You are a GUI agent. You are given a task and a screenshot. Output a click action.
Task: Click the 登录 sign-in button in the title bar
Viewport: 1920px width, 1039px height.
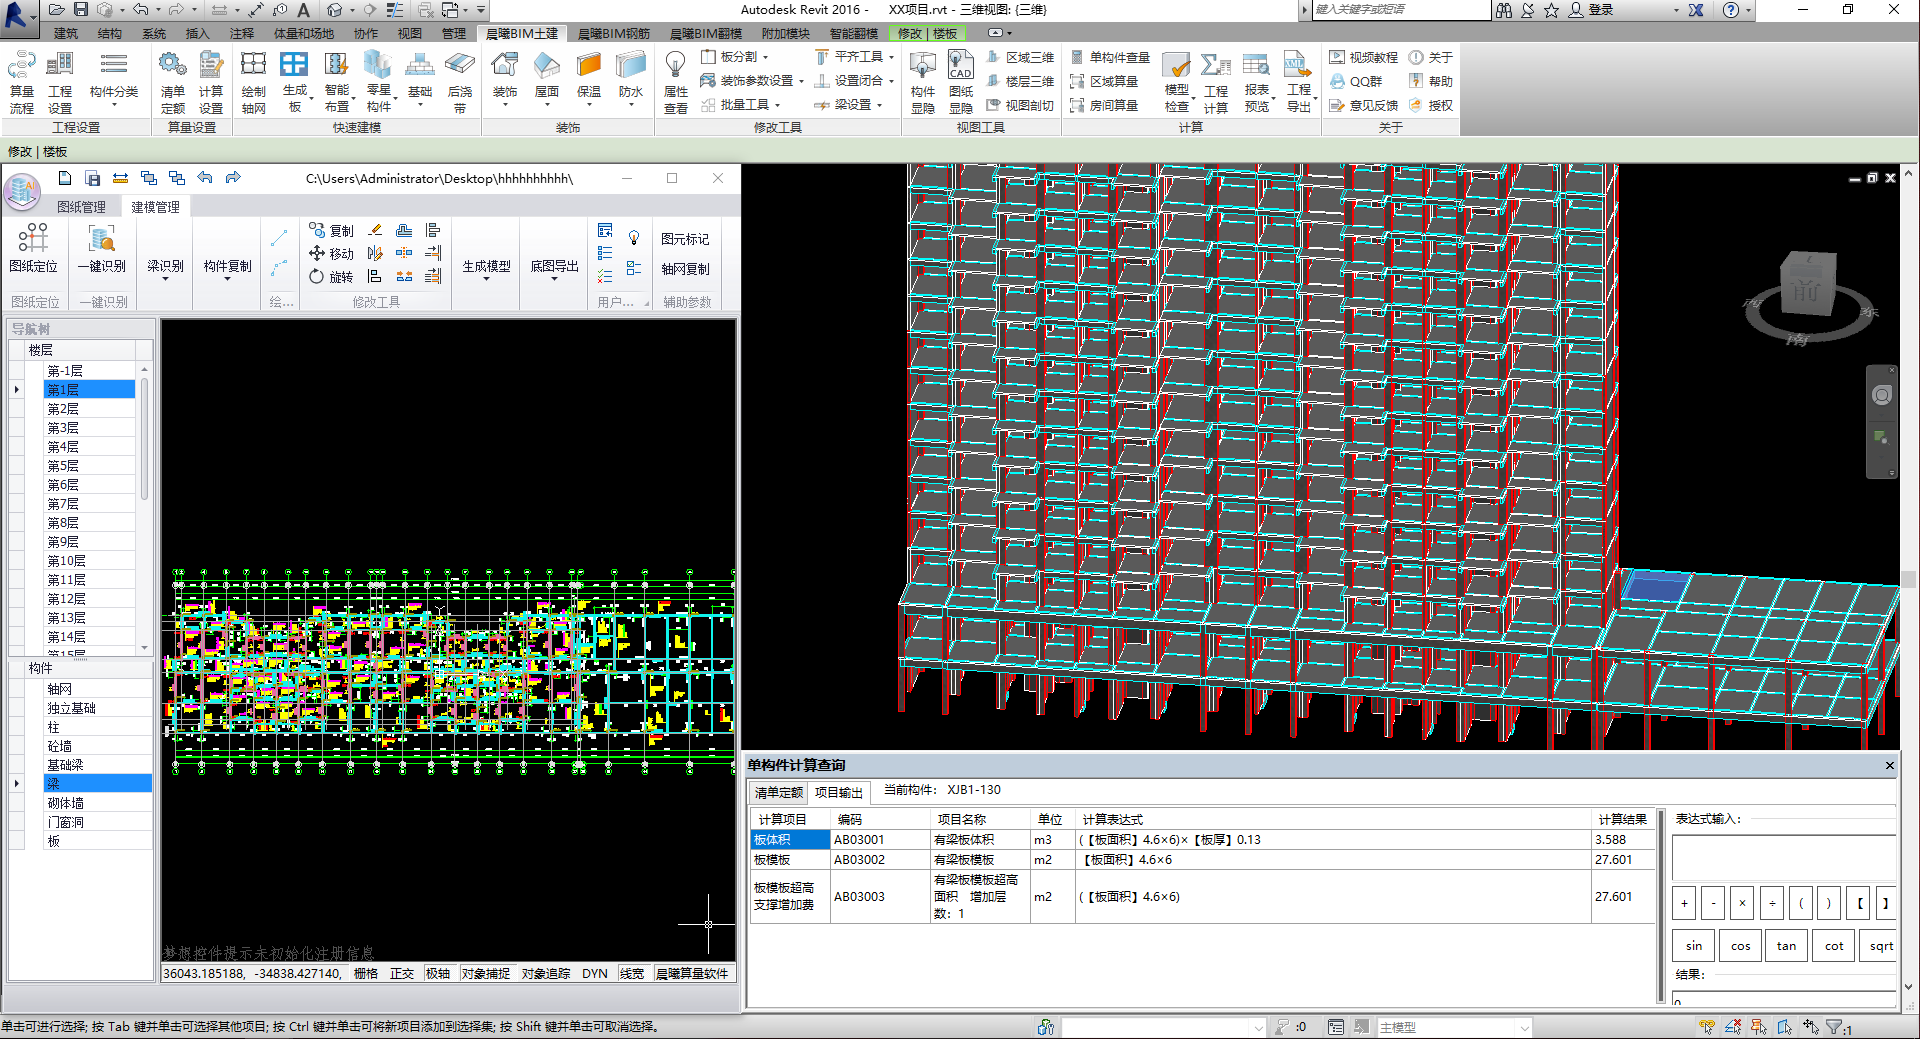click(x=1592, y=10)
